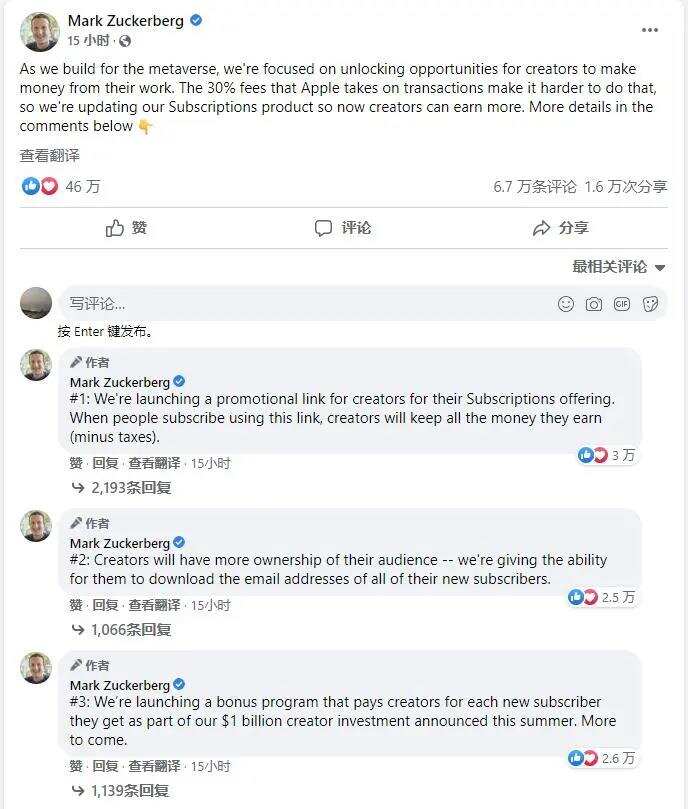This screenshot has width=688, height=809.
Task: Click the 评论 comment button
Action: click(343, 228)
